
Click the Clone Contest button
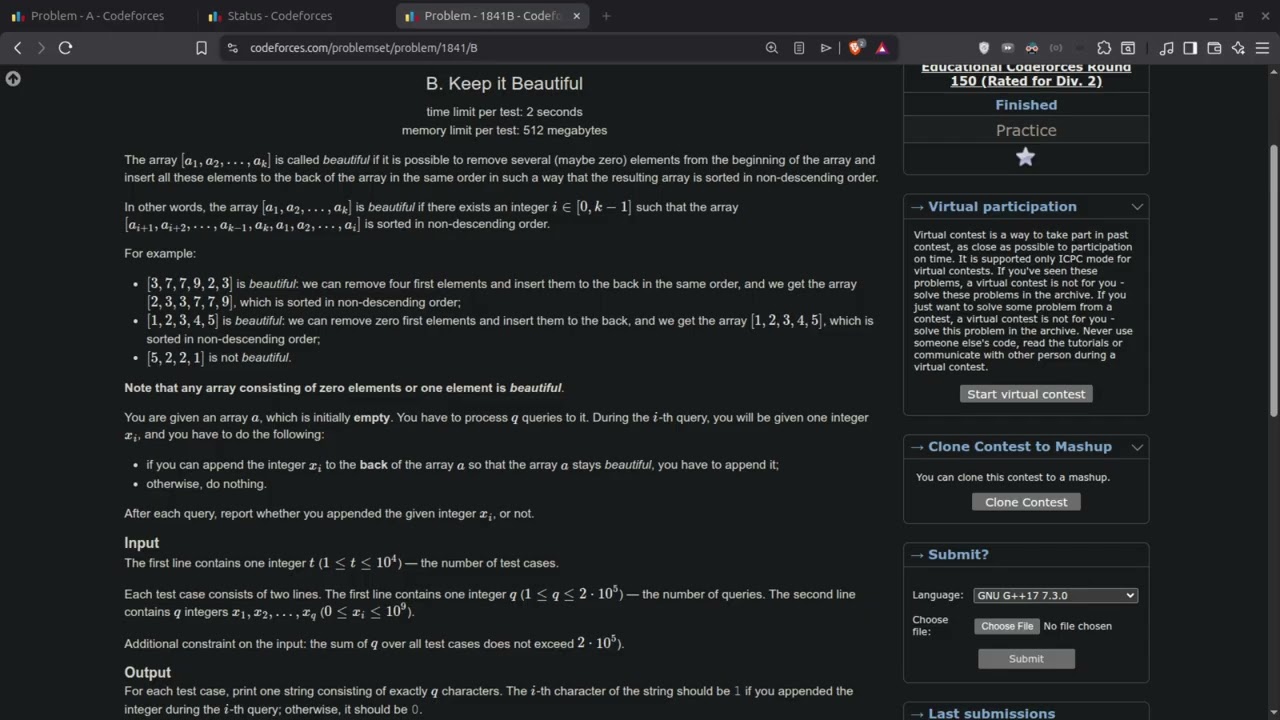tap(1026, 502)
